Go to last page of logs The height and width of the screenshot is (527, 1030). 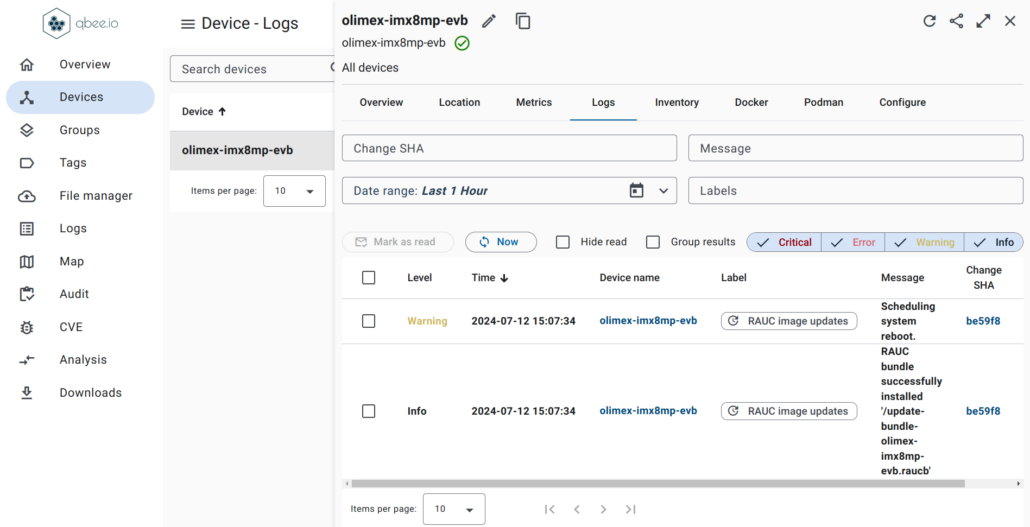point(630,509)
